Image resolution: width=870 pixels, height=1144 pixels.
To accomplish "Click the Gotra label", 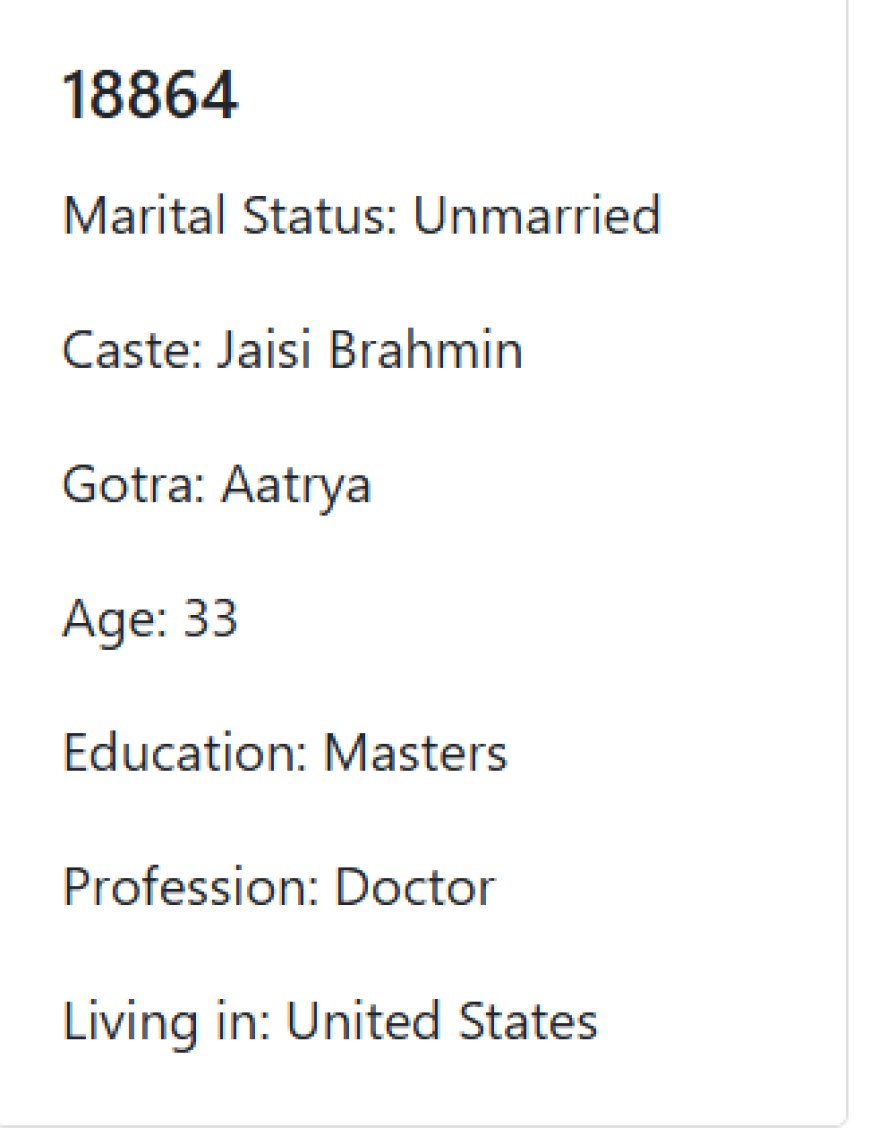I will pyautogui.click(x=134, y=484).
